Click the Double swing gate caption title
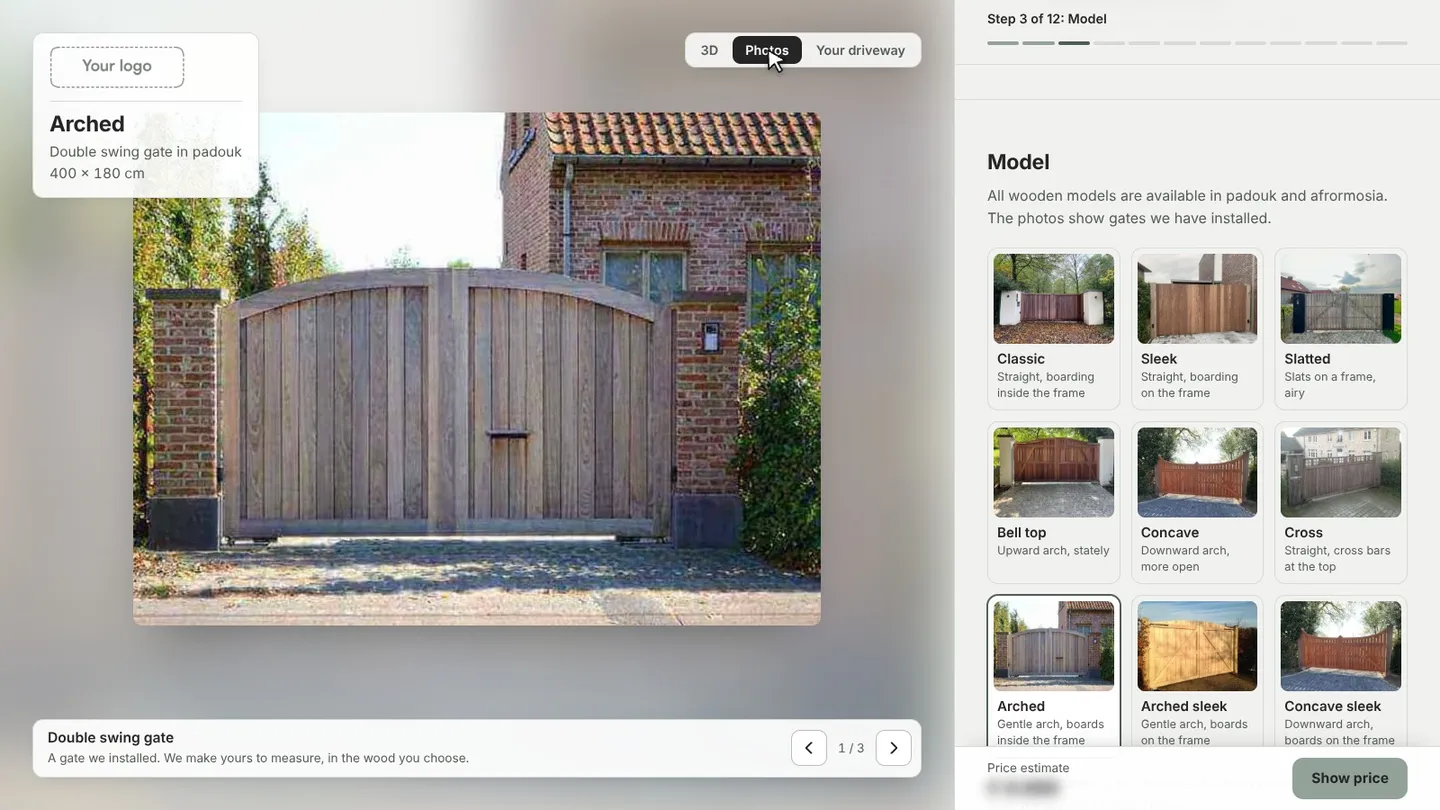The width and height of the screenshot is (1440, 810). click(x=111, y=738)
